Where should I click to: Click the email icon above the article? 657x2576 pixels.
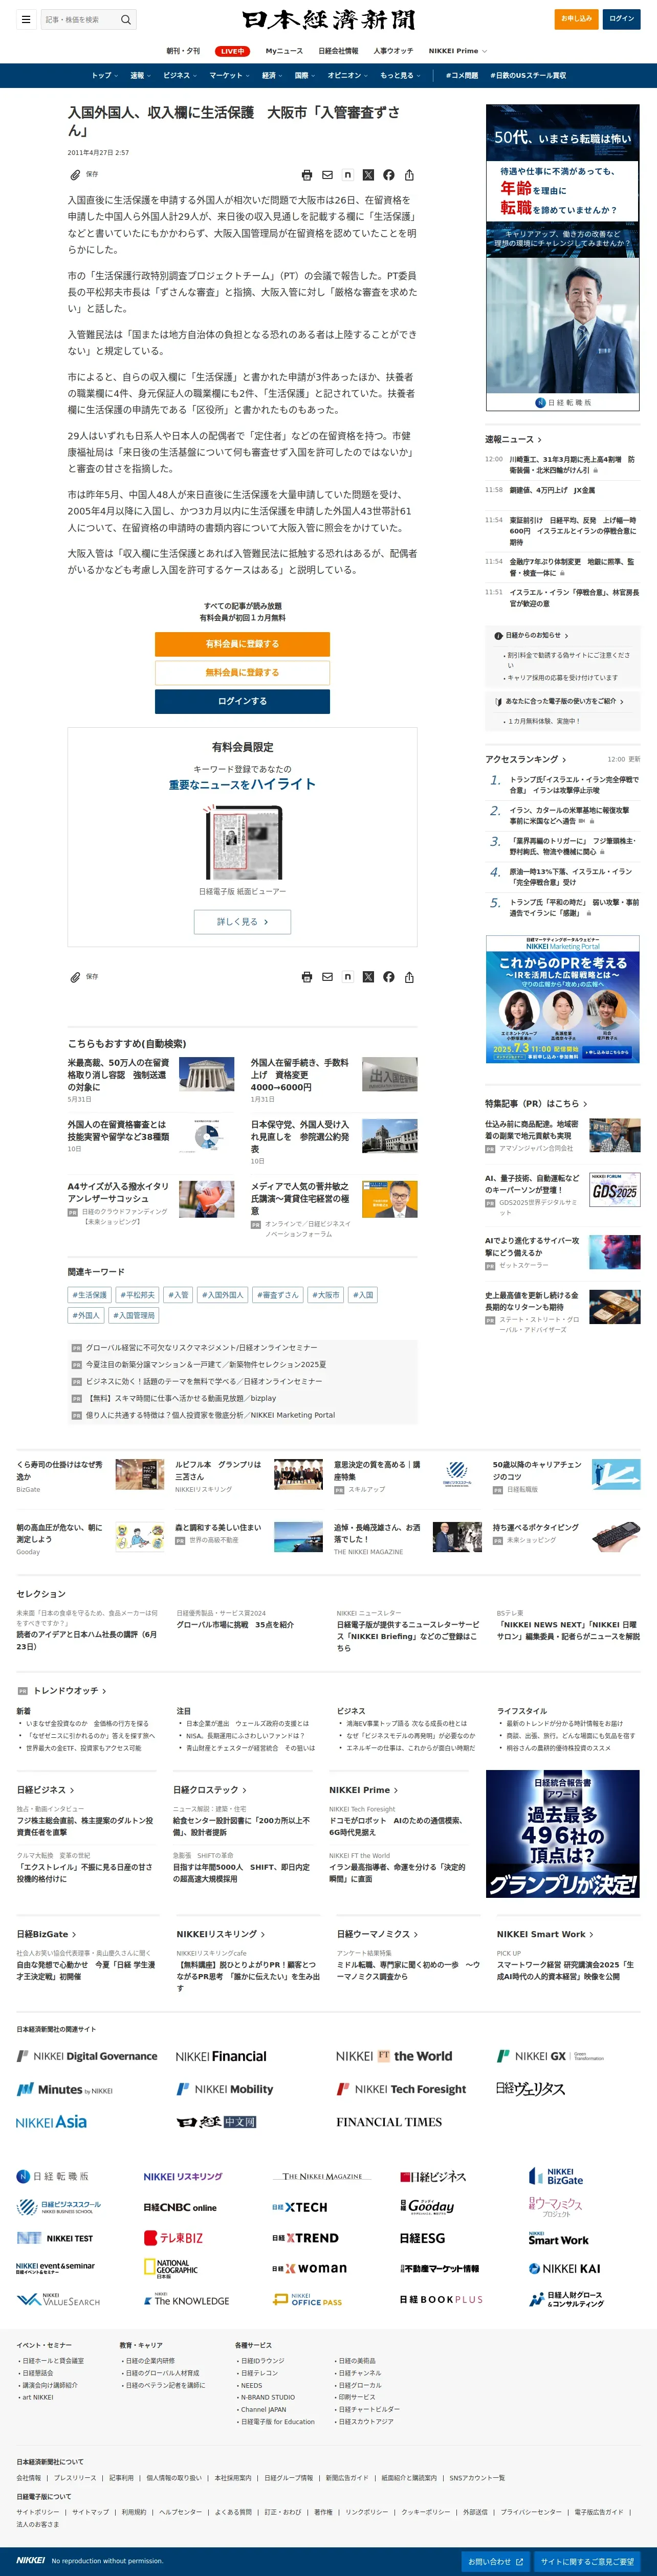coord(327,175)
